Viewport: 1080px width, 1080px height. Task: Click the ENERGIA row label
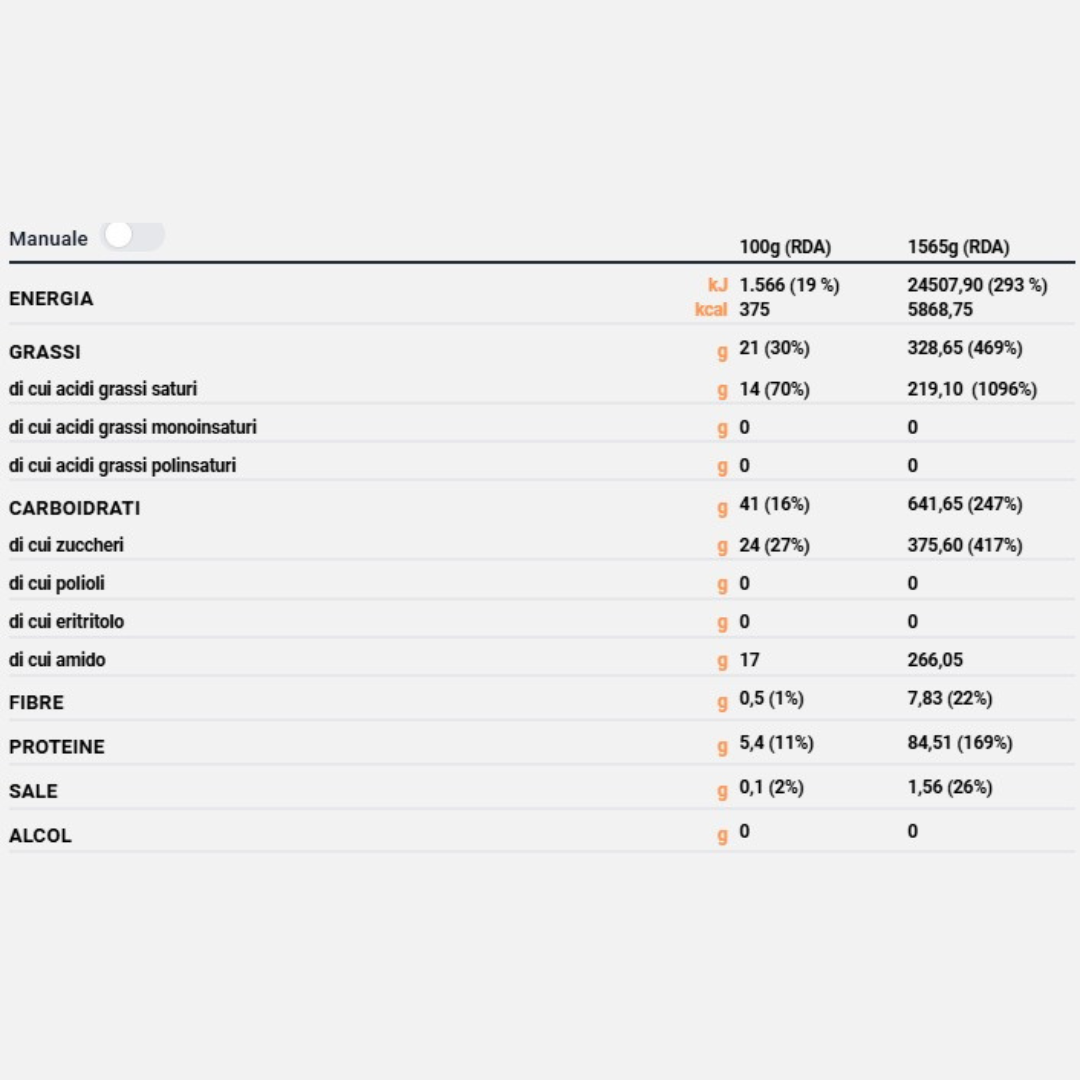pos(51,298)
